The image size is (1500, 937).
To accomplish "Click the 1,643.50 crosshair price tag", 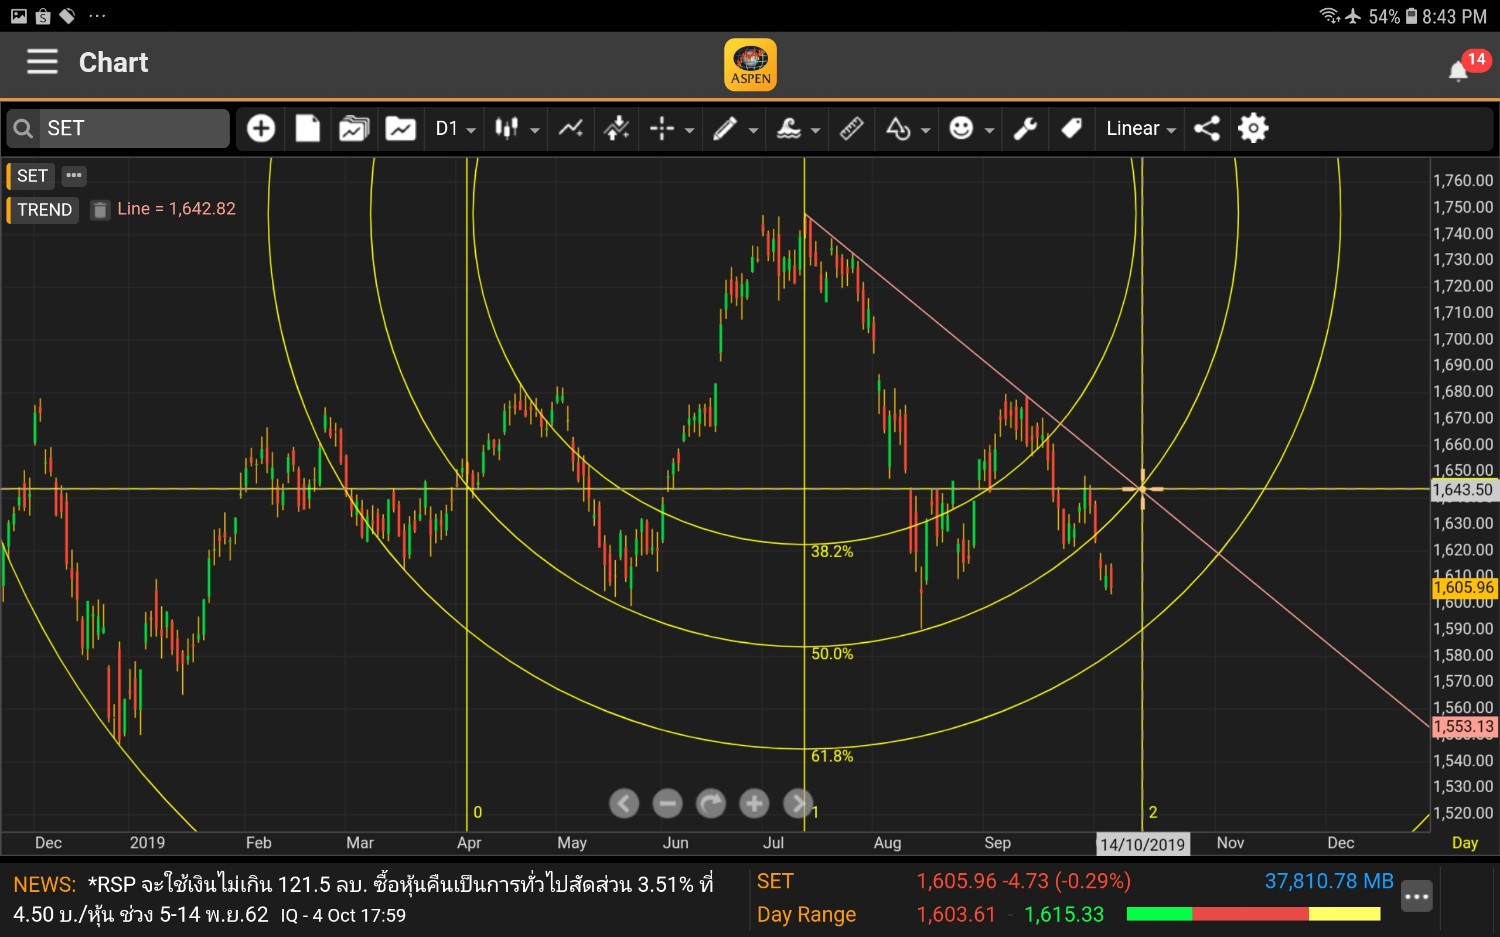I will 1463,490.
